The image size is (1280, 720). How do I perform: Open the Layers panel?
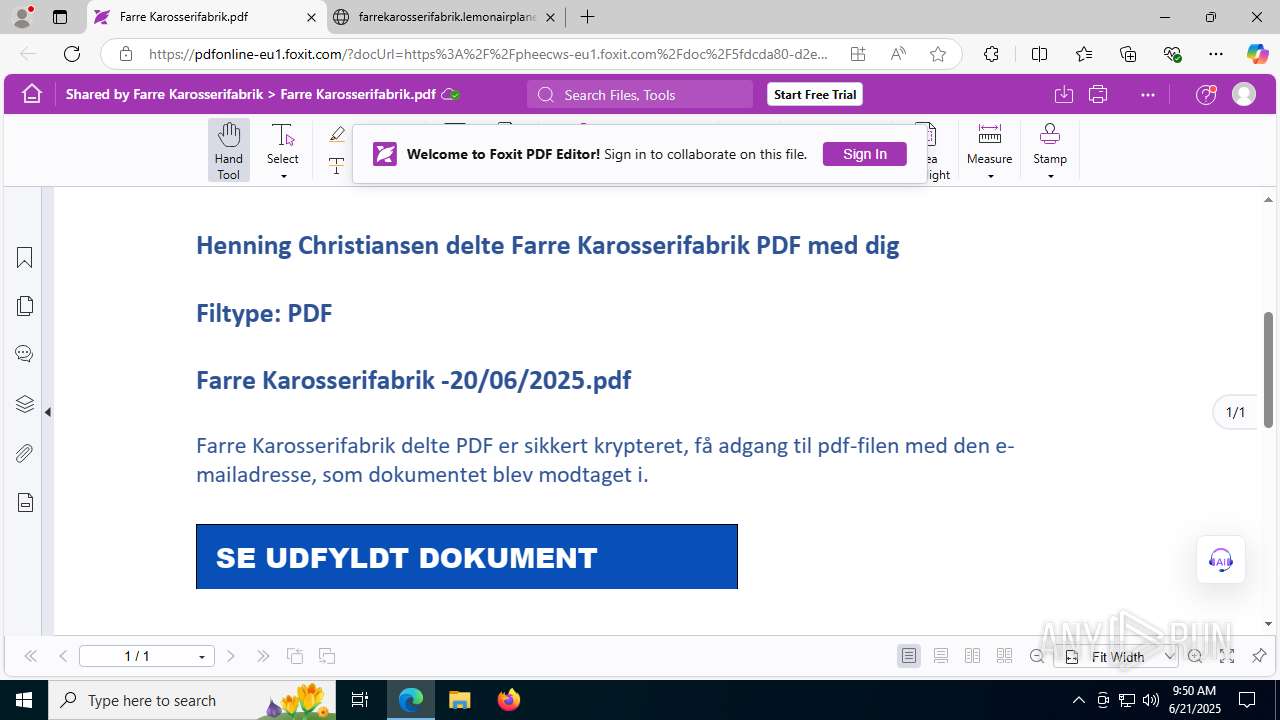[25, 404]
